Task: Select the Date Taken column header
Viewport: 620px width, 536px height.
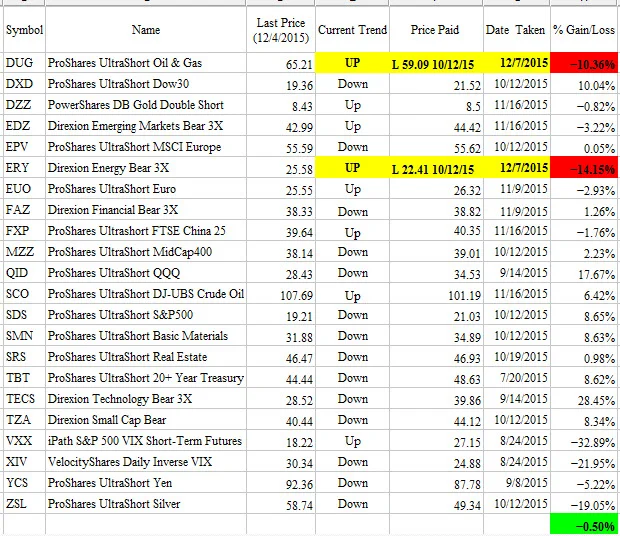Action: [515, 30]
